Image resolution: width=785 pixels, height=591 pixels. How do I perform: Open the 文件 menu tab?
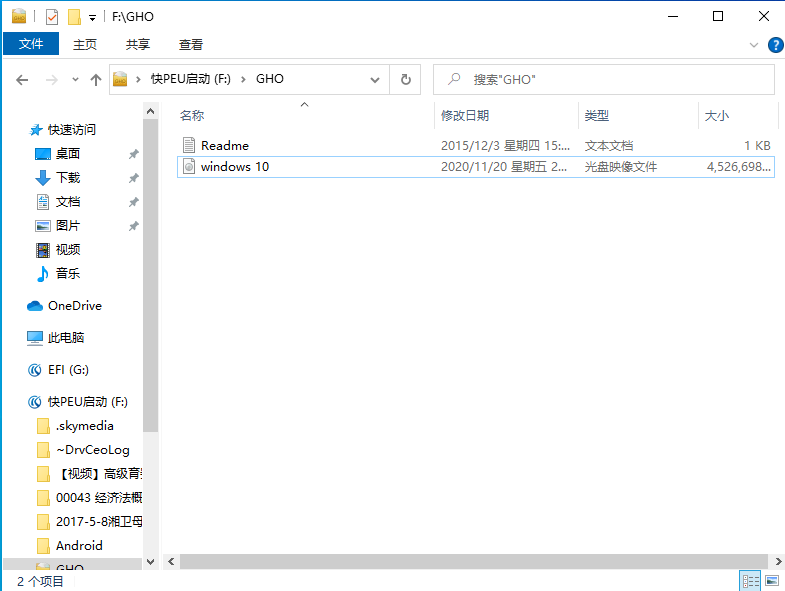tap(31, 44)
